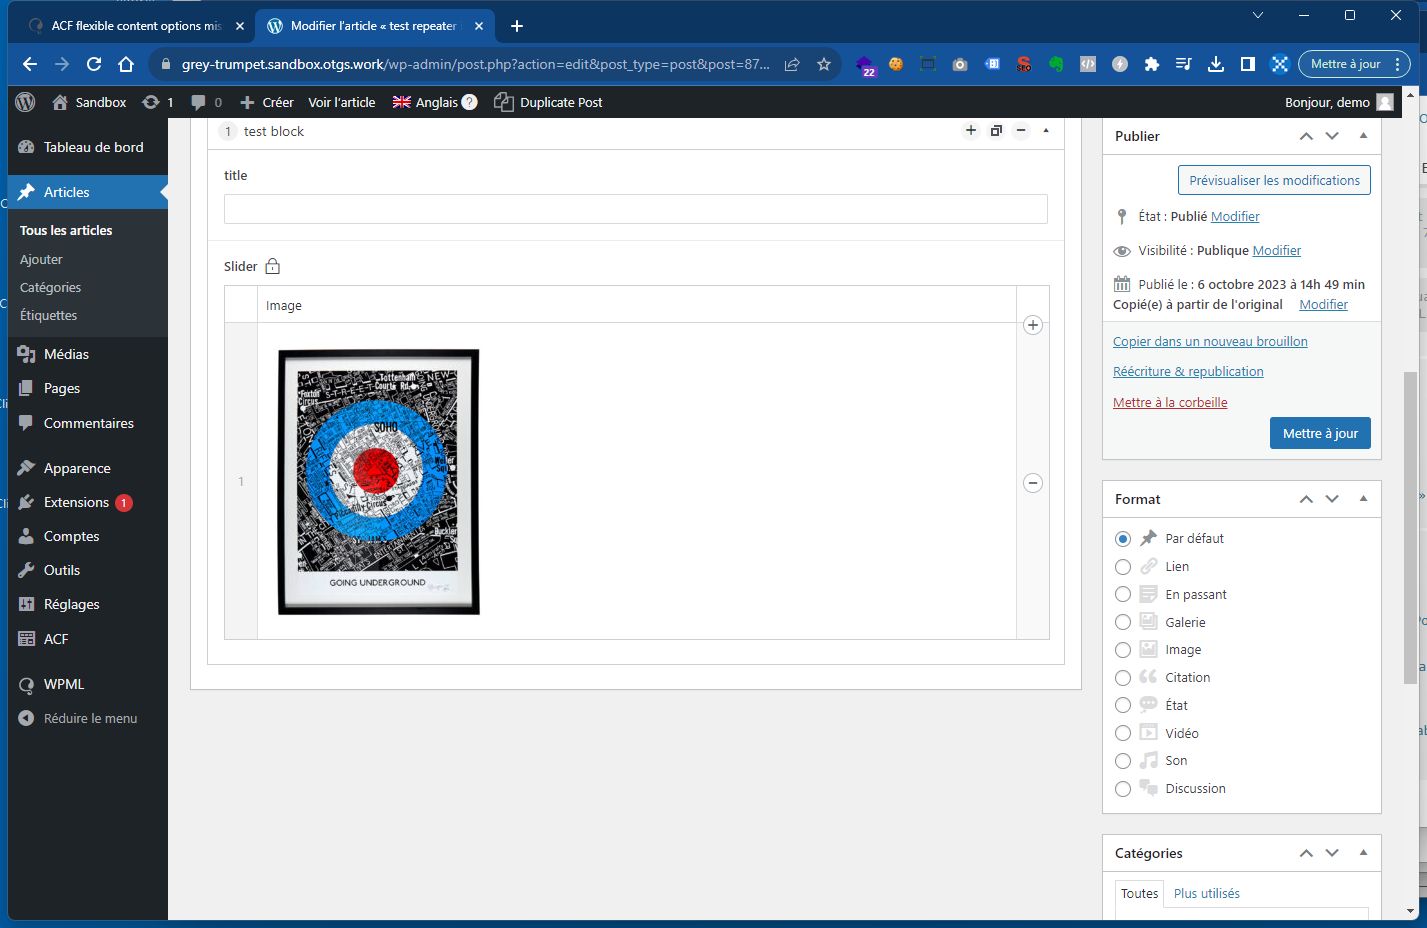Open Anglais language switcher

point(425,102)
